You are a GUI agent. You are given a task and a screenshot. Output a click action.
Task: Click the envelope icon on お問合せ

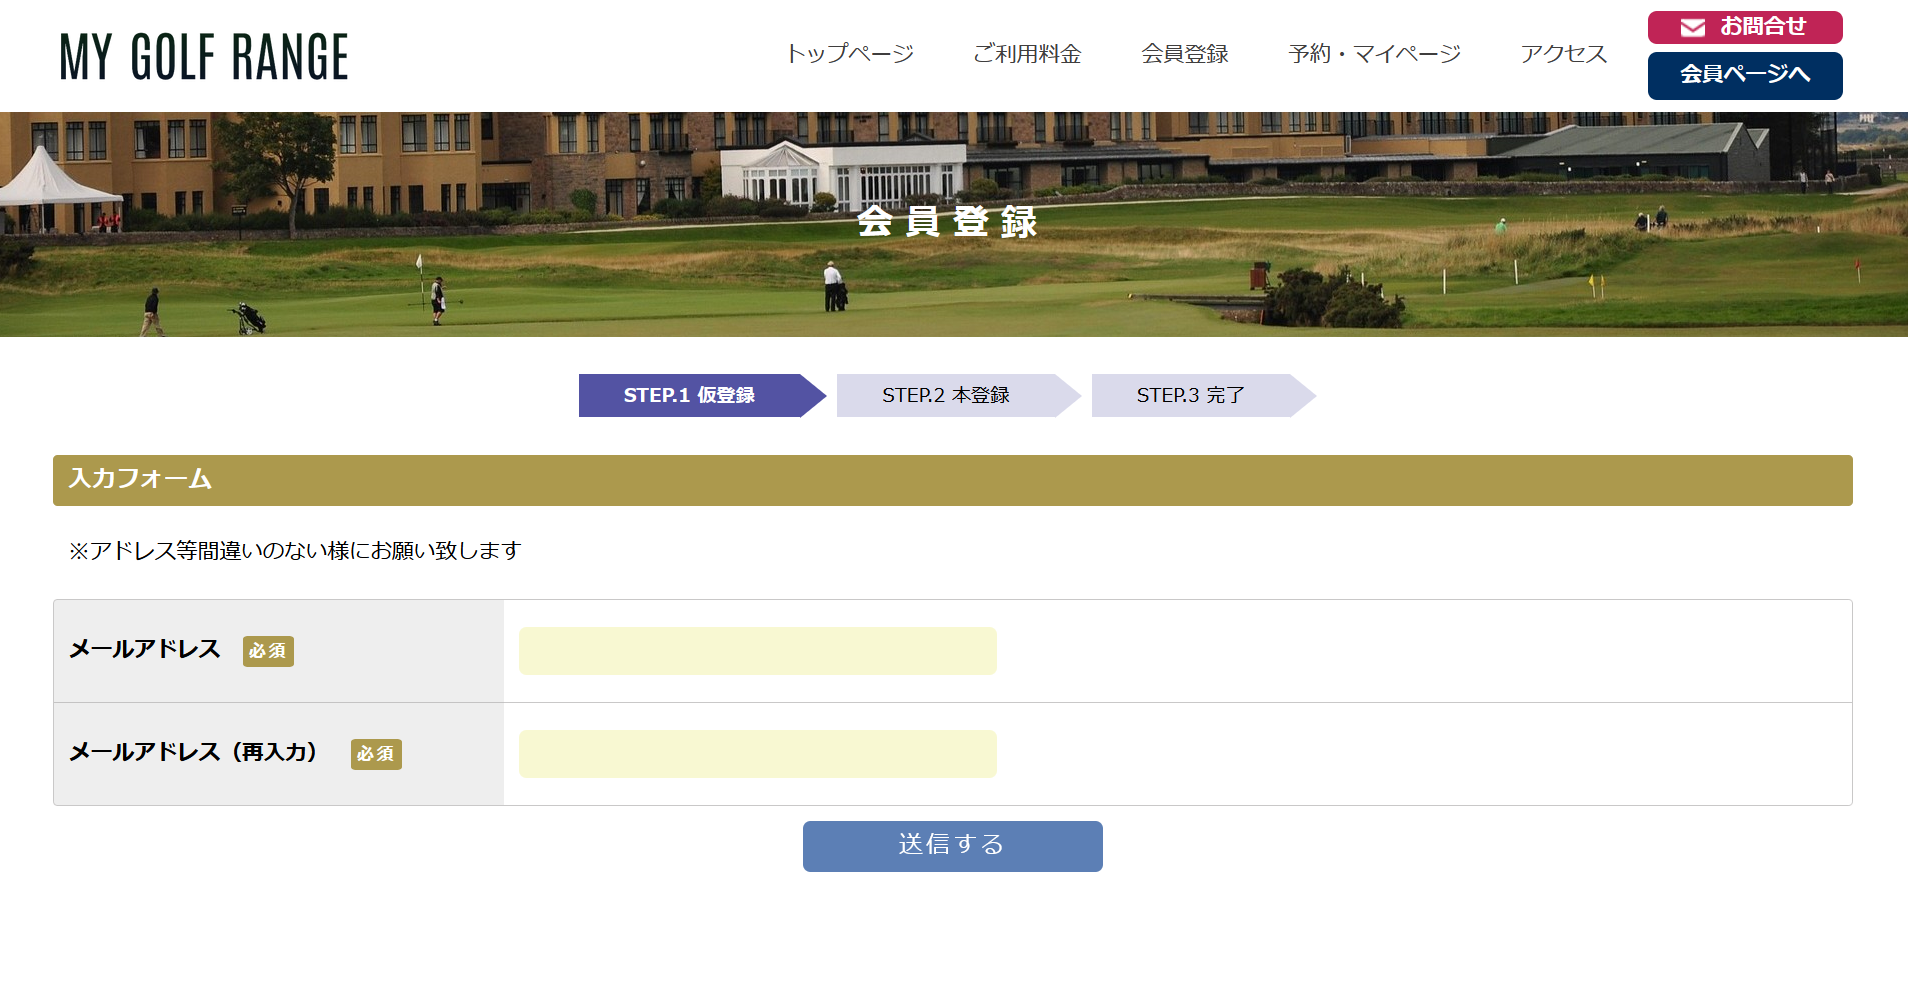click(1692, 28)
